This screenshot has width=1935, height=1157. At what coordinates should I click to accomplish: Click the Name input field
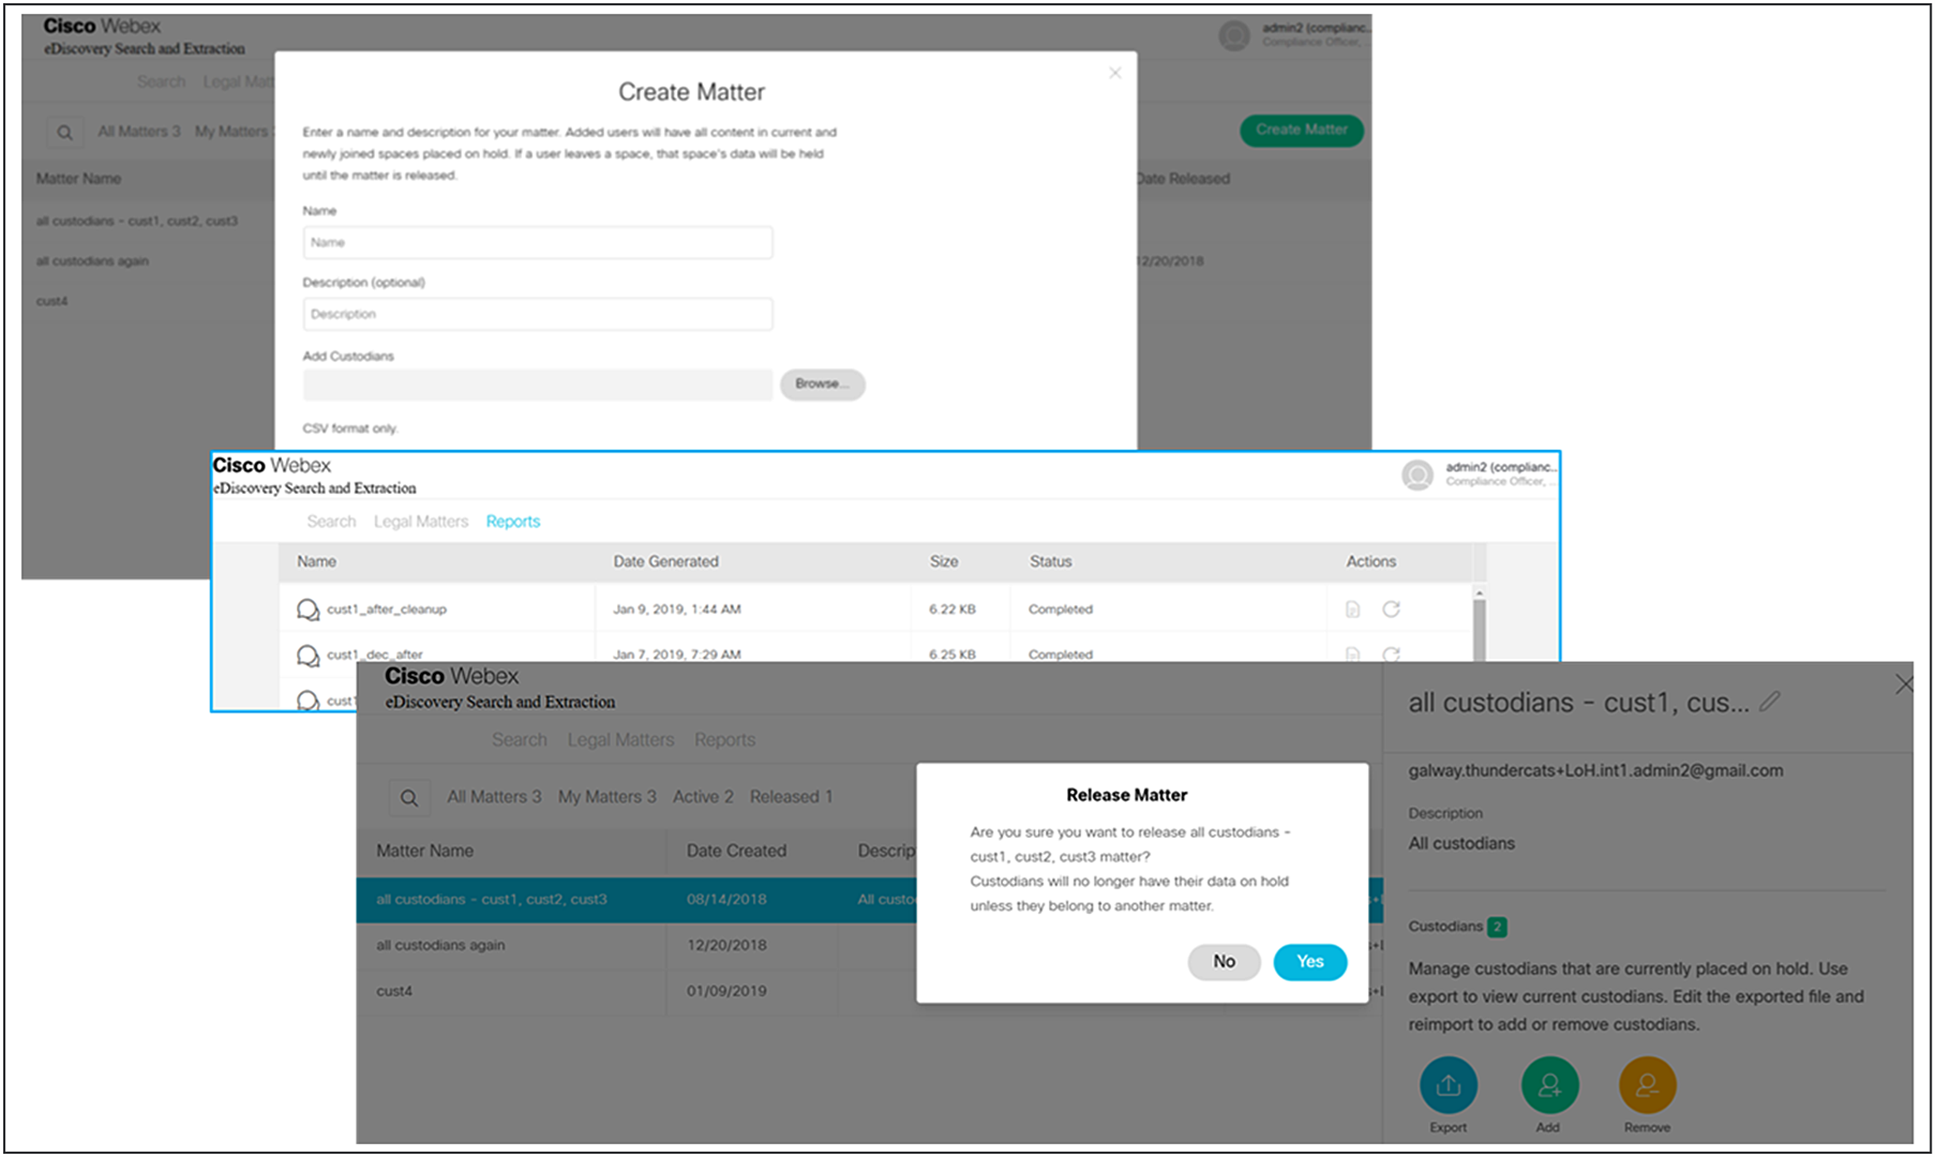[x=537, y=243]
